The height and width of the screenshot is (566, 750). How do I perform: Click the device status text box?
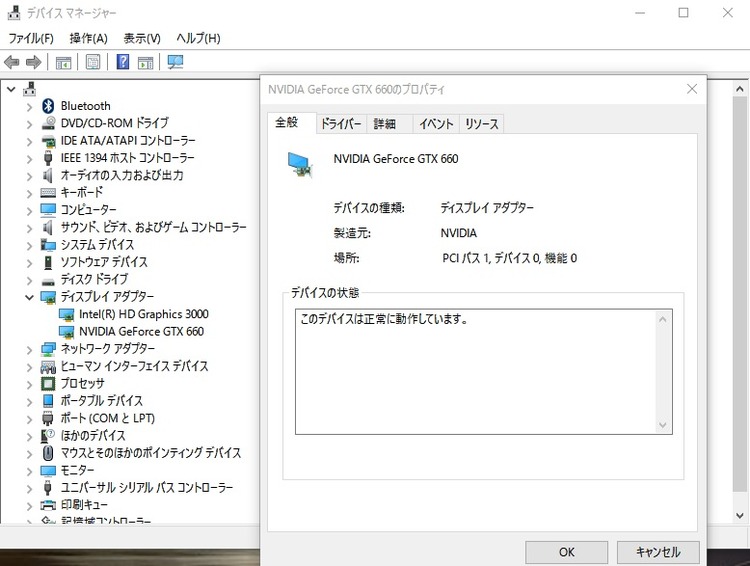(484, 372)
